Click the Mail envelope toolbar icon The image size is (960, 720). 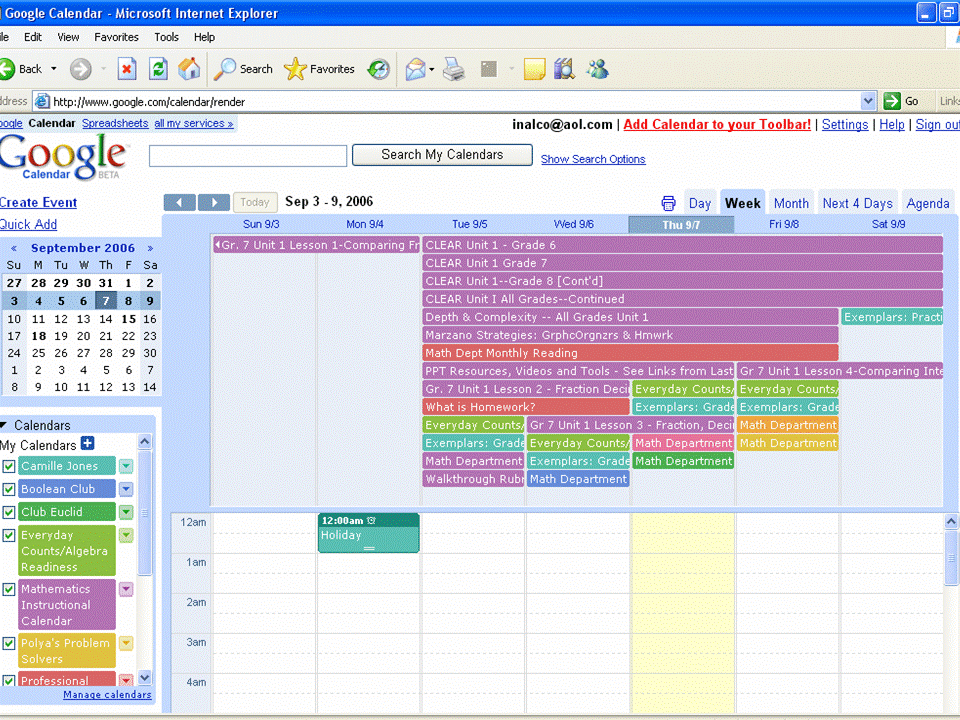coord(415,69)
